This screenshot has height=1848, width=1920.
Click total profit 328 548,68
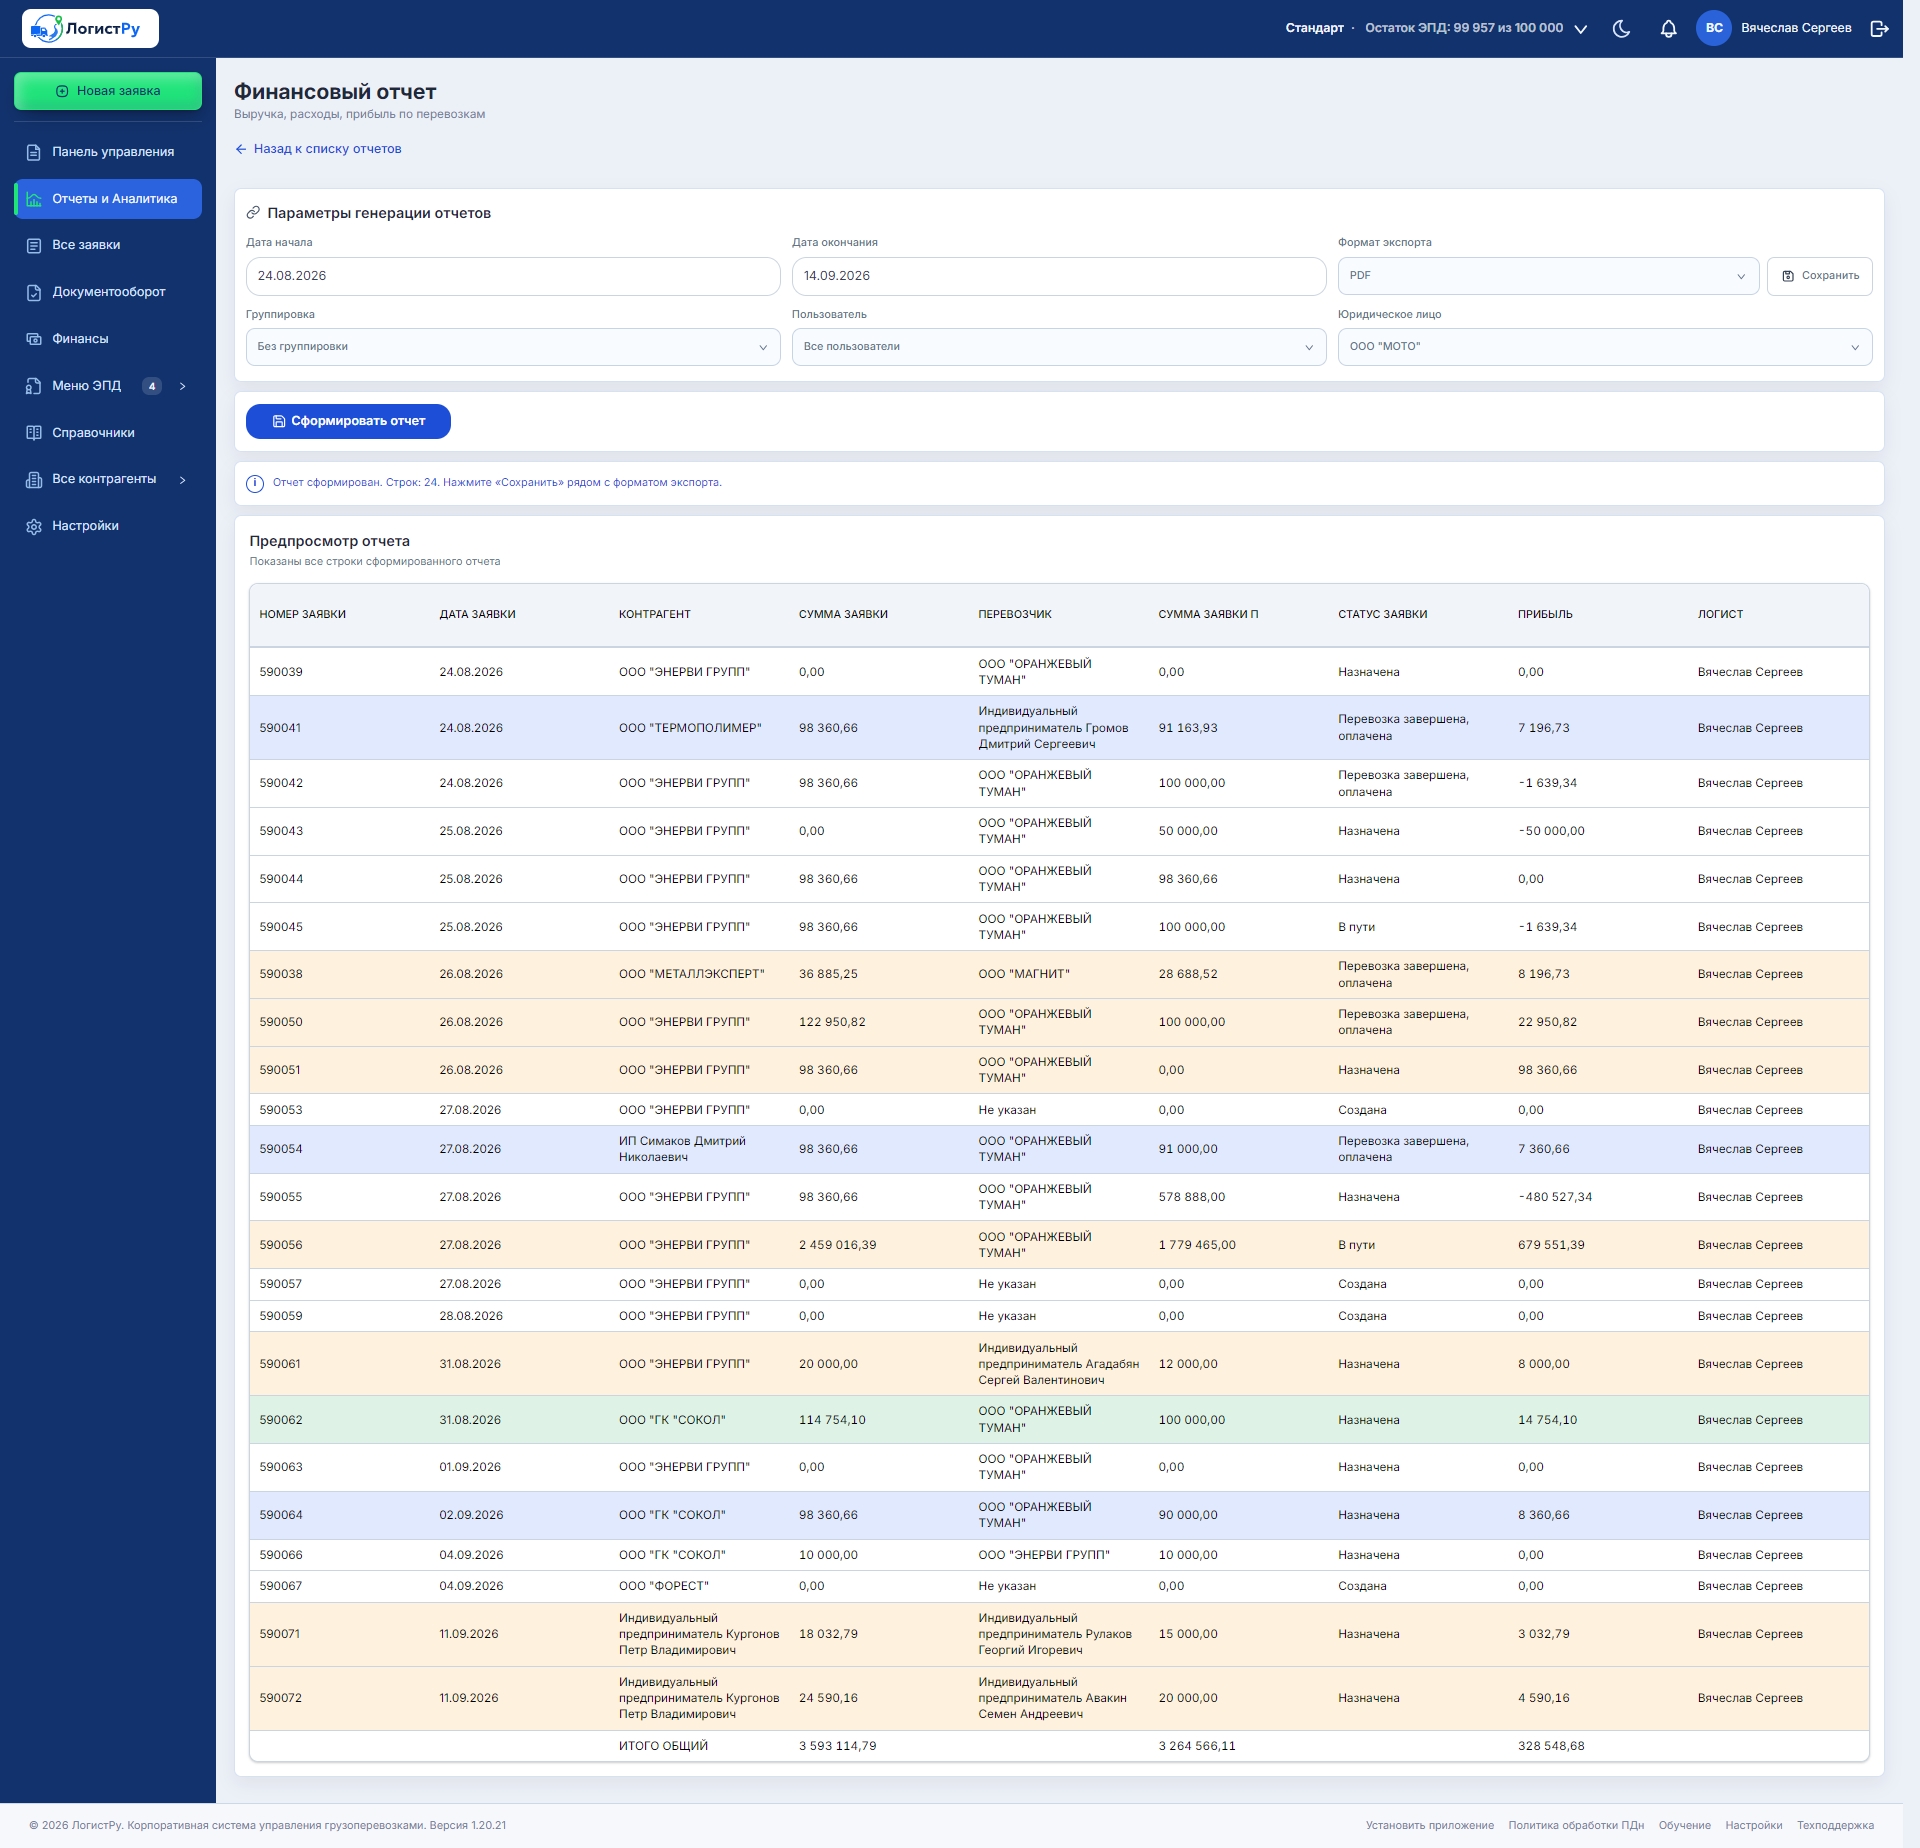pos(1551,1746)
